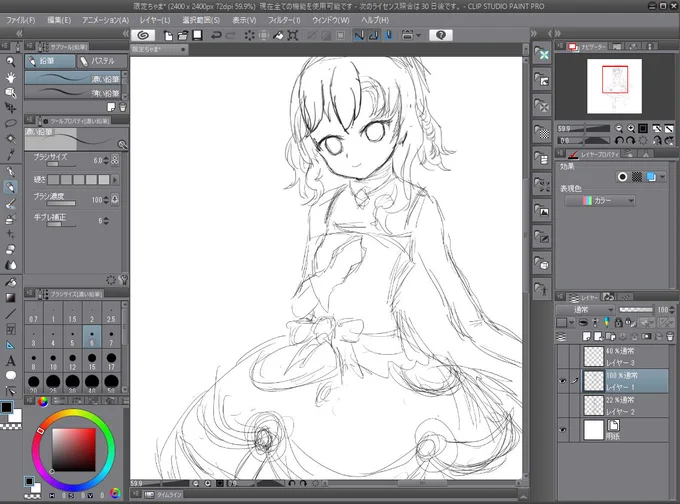Toggle snap to special ruler
The width and height of the screenshot is (680, 504).
373,36
